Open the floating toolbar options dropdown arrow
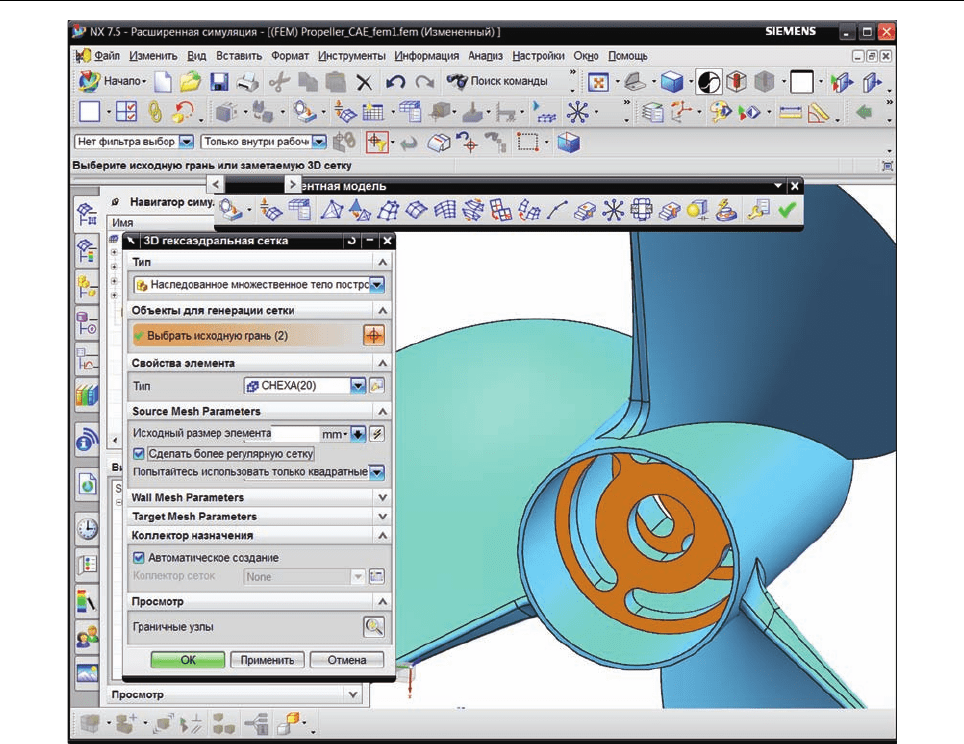 coord(778,185)
